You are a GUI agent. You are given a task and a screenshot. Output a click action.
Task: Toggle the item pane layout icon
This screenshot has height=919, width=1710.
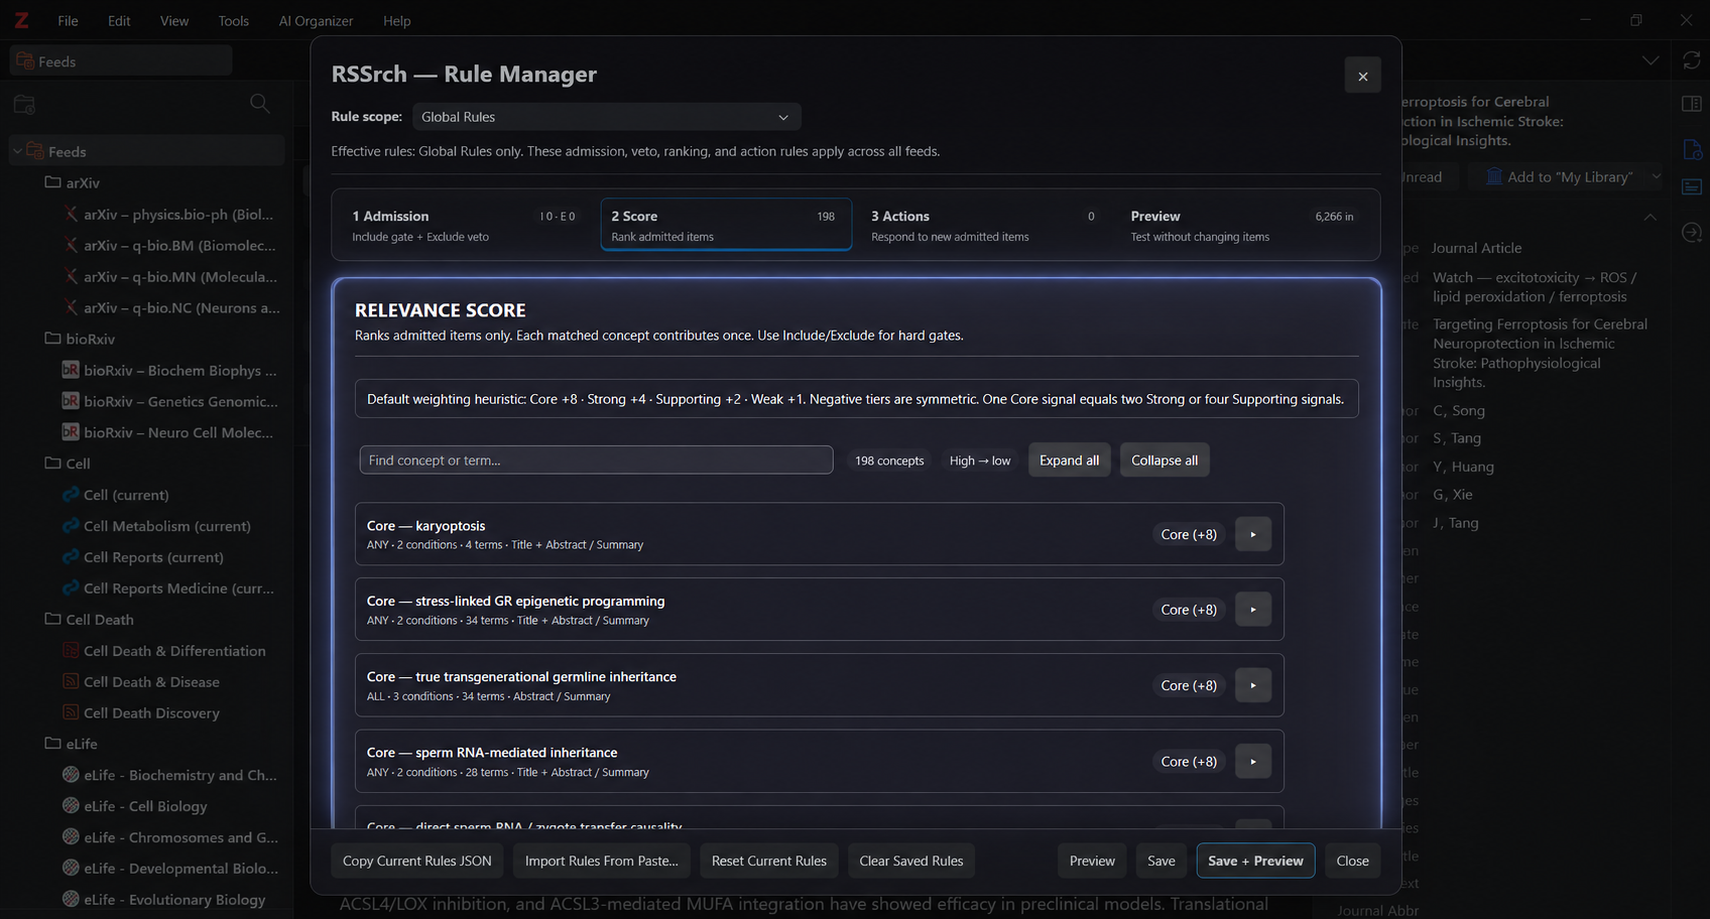coord(1692,104)
